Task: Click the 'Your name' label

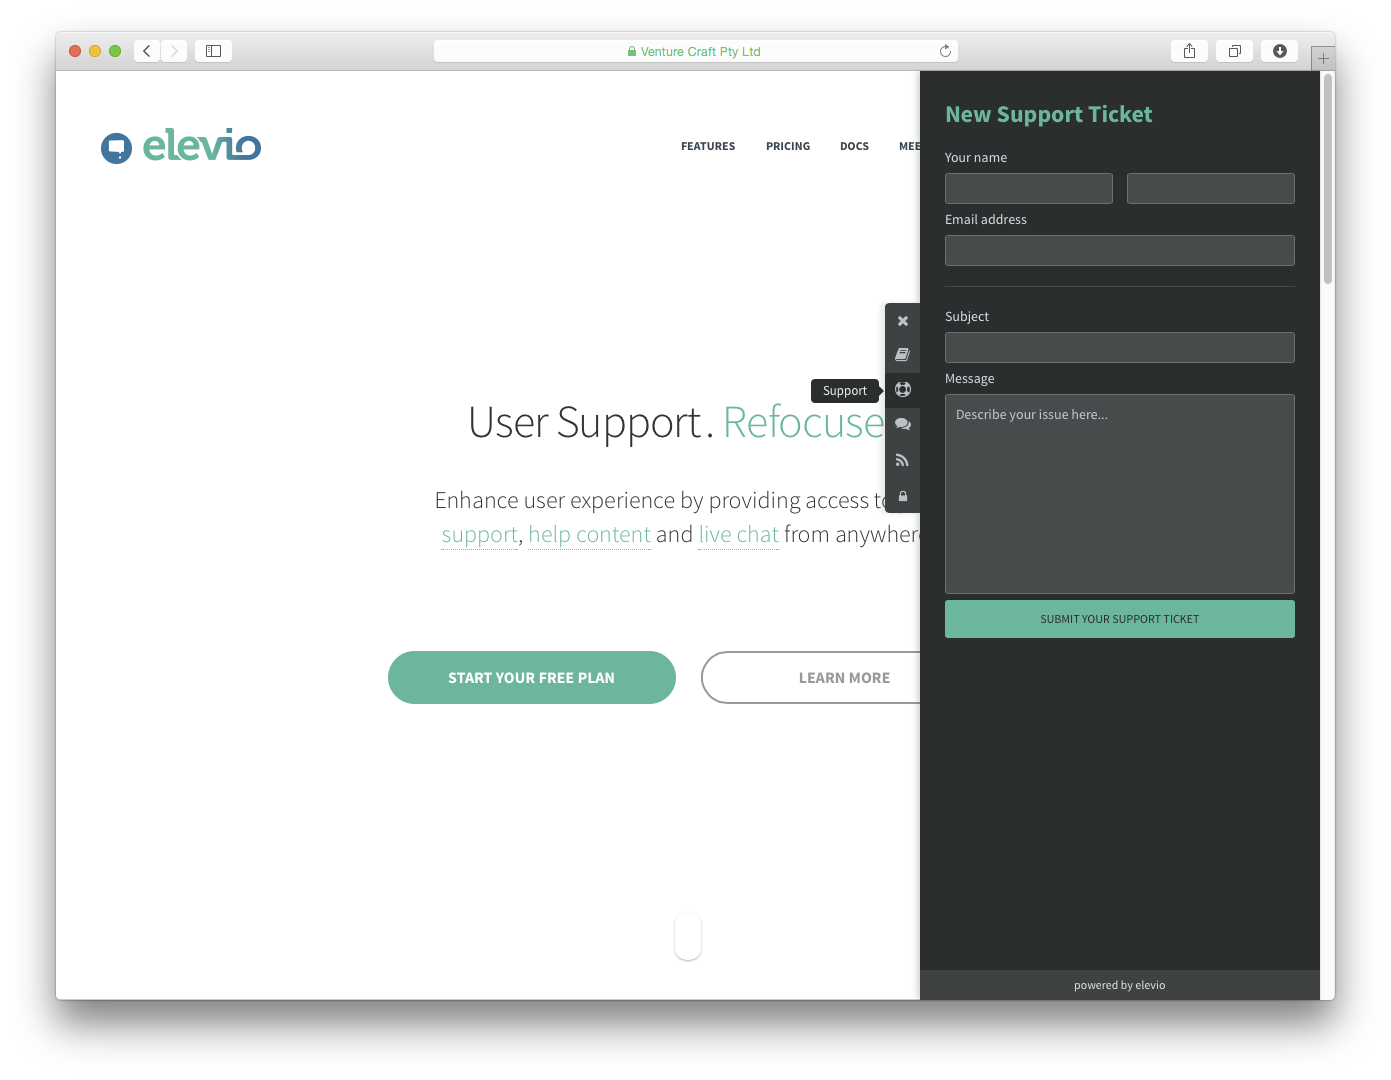Action: (976, 158)
